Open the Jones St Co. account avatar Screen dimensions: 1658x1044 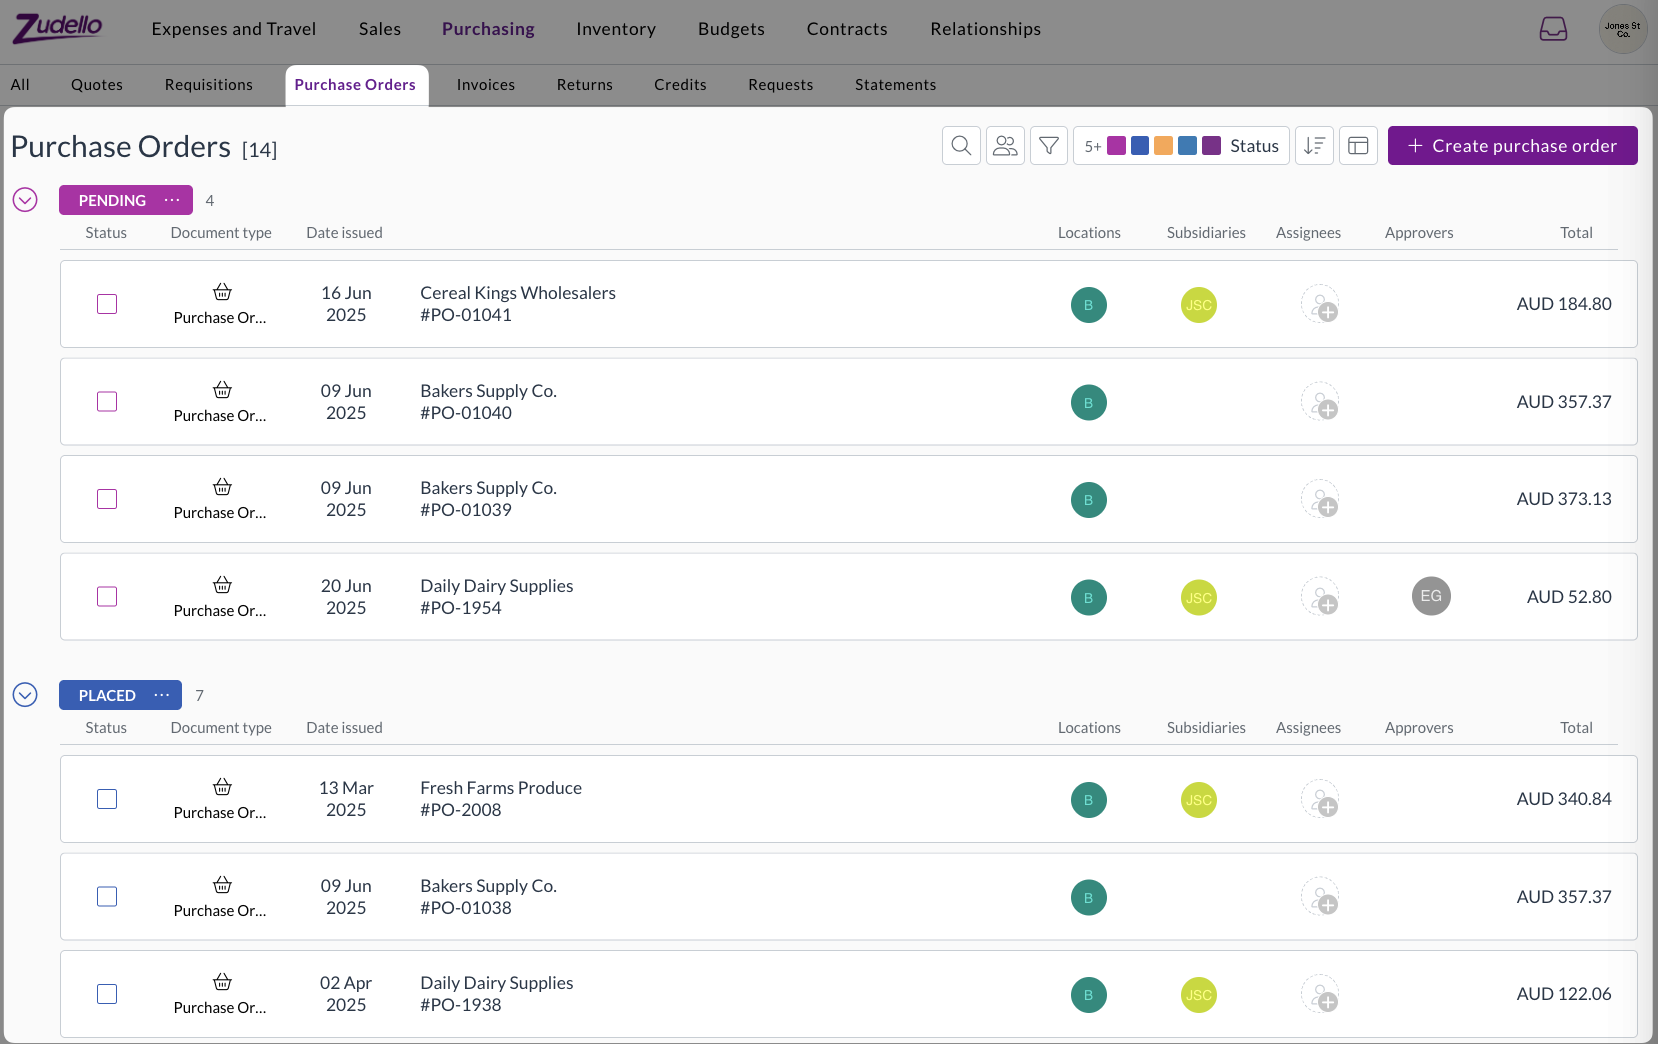(x=1622, y=29)
